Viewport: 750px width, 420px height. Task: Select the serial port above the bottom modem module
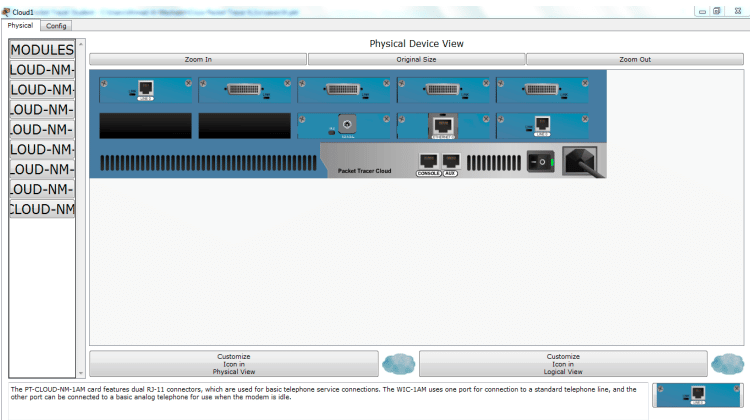(x=541, y=89)
